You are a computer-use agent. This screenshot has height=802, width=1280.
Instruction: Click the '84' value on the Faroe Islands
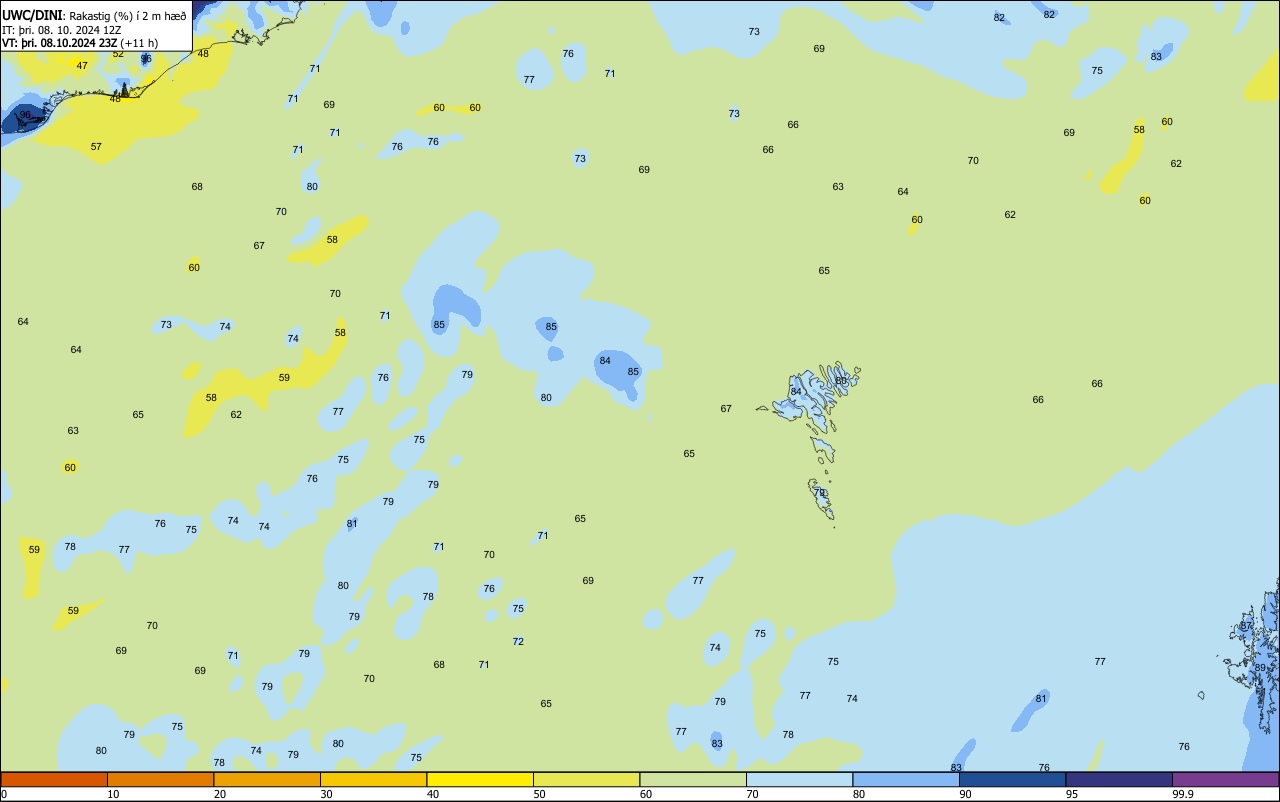pos(796,392)
